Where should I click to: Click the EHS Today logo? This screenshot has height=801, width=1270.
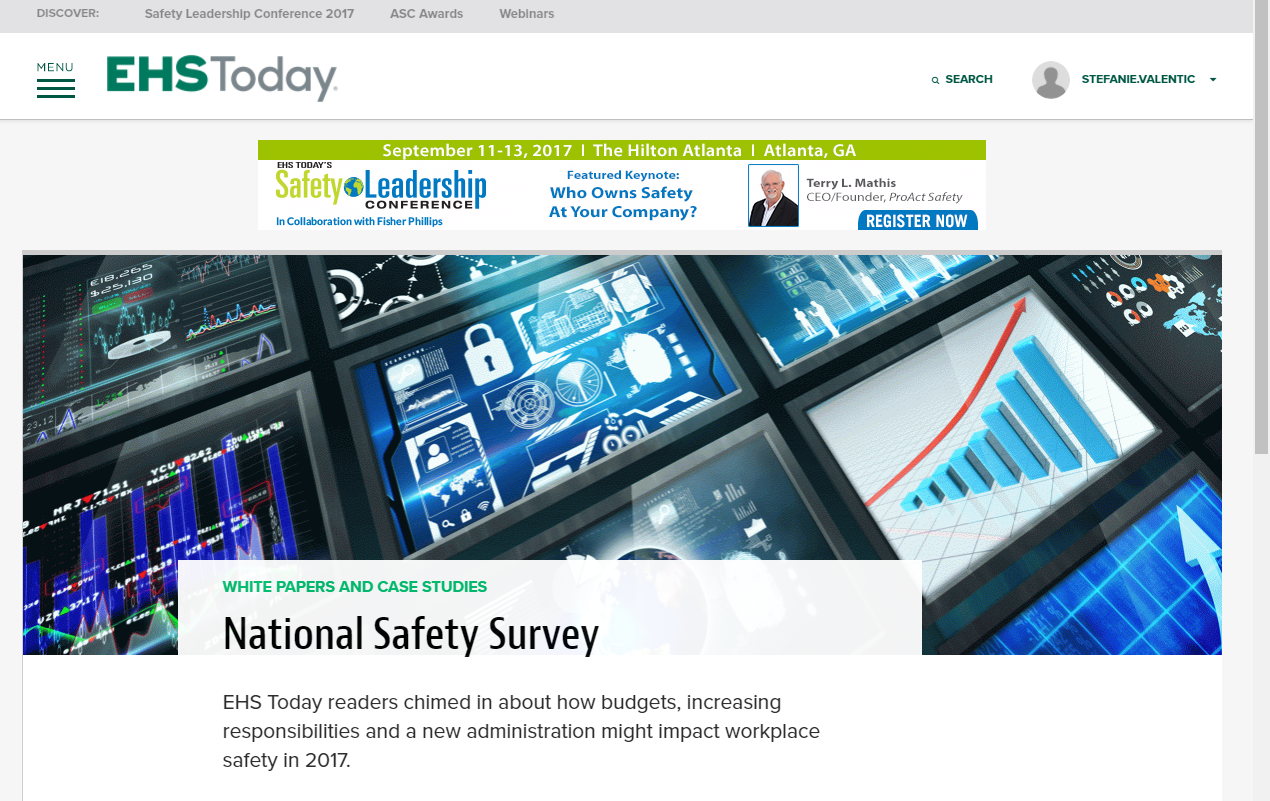220,77
